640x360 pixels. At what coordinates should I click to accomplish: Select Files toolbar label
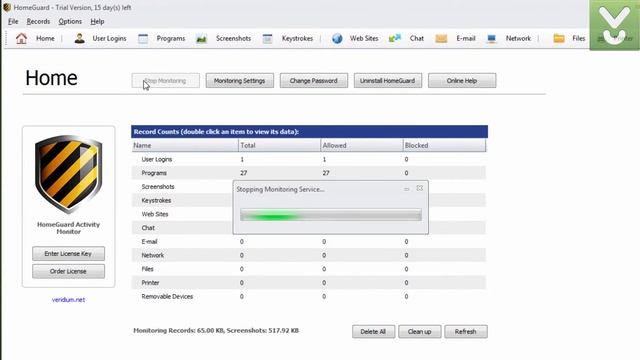tap(578, 38)
